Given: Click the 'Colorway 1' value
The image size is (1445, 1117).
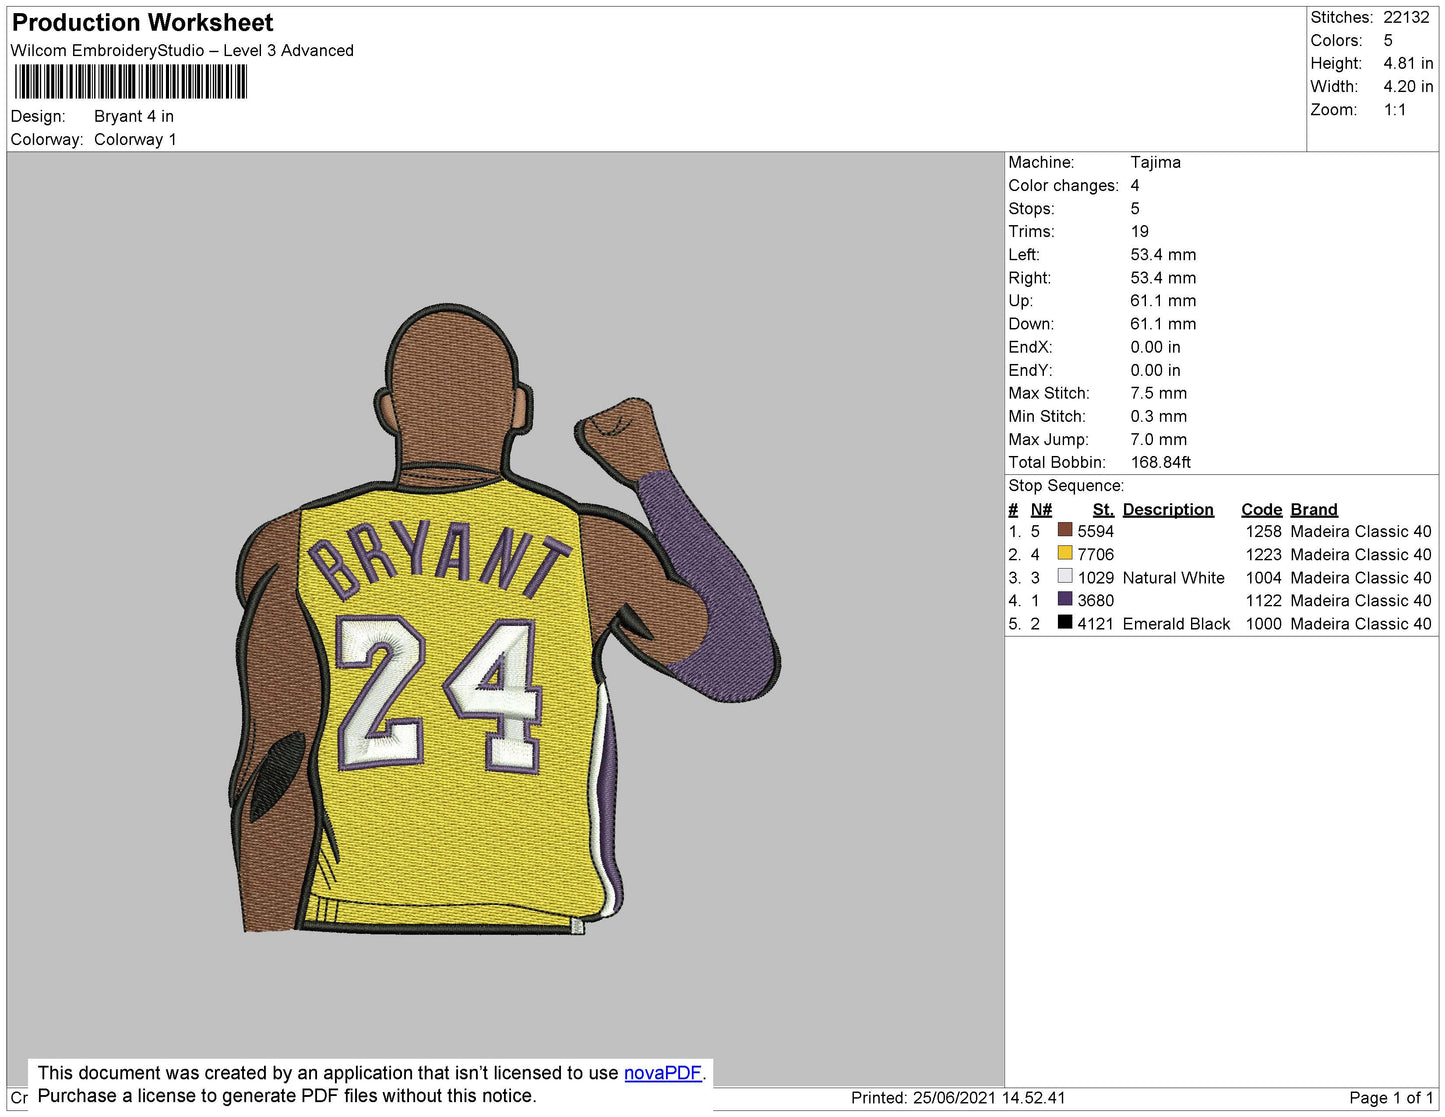Looking at the screenshot, I should (135, 140).
